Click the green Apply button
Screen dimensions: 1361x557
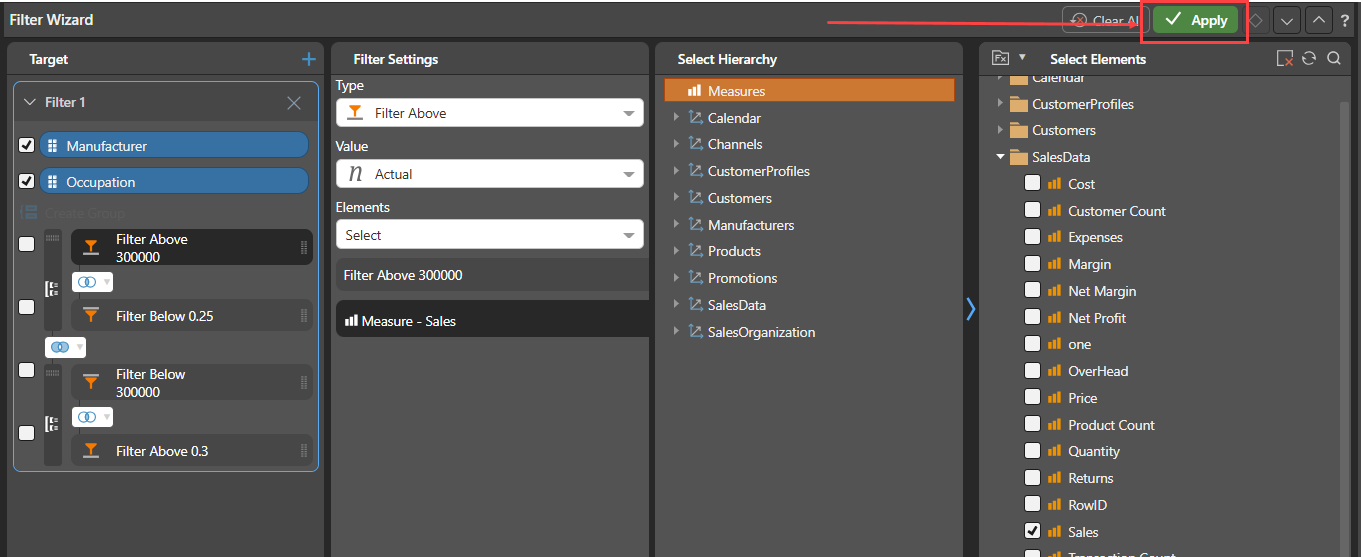point(1195,20)
